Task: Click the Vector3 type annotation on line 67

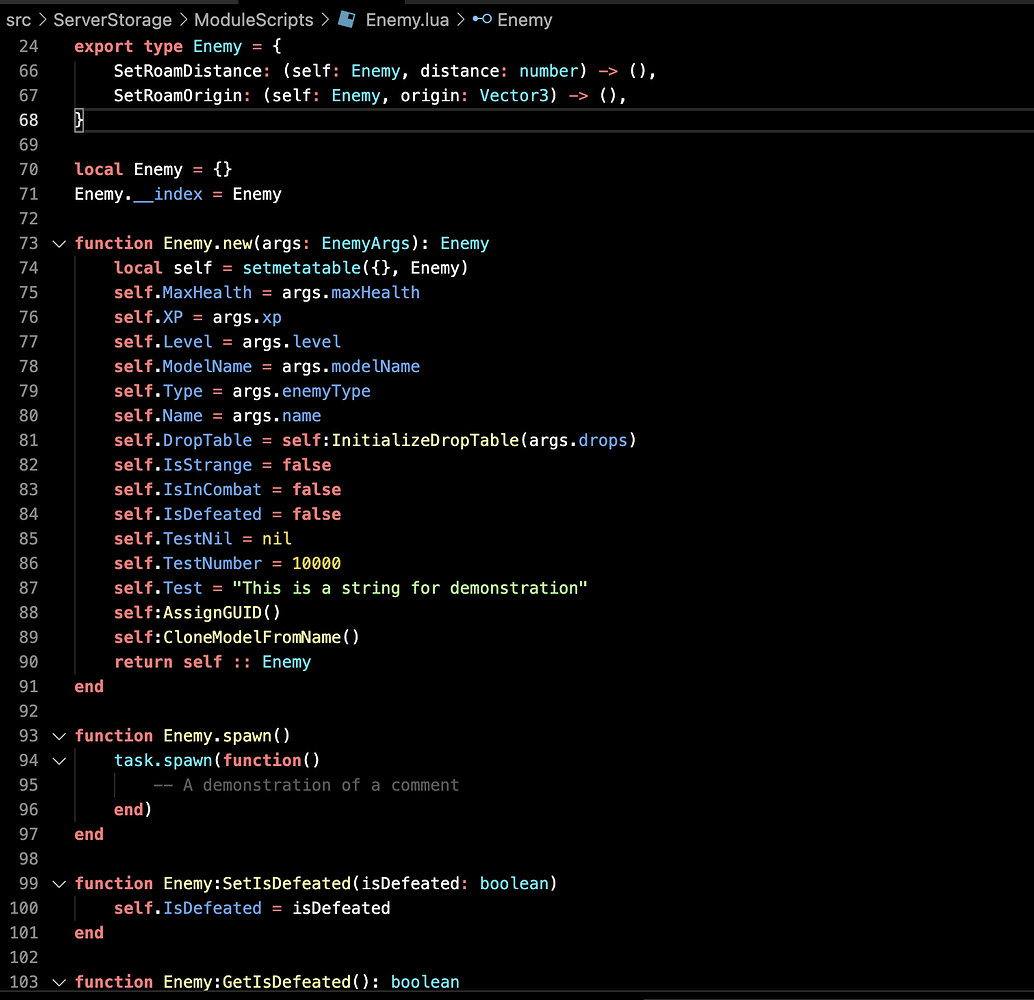Action: point(513,95)
